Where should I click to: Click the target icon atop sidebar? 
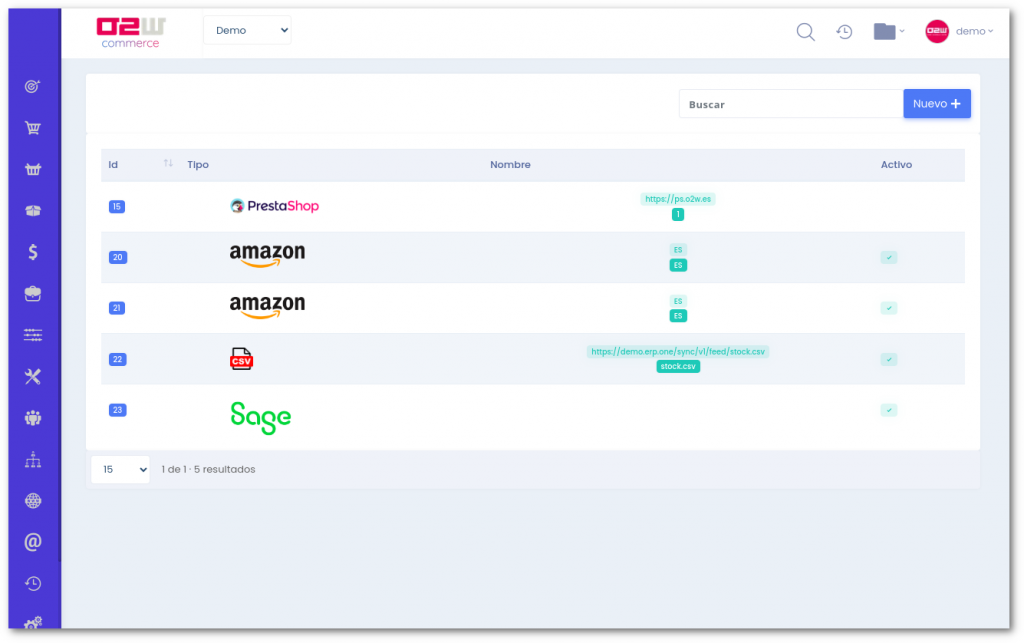(33, 87)
